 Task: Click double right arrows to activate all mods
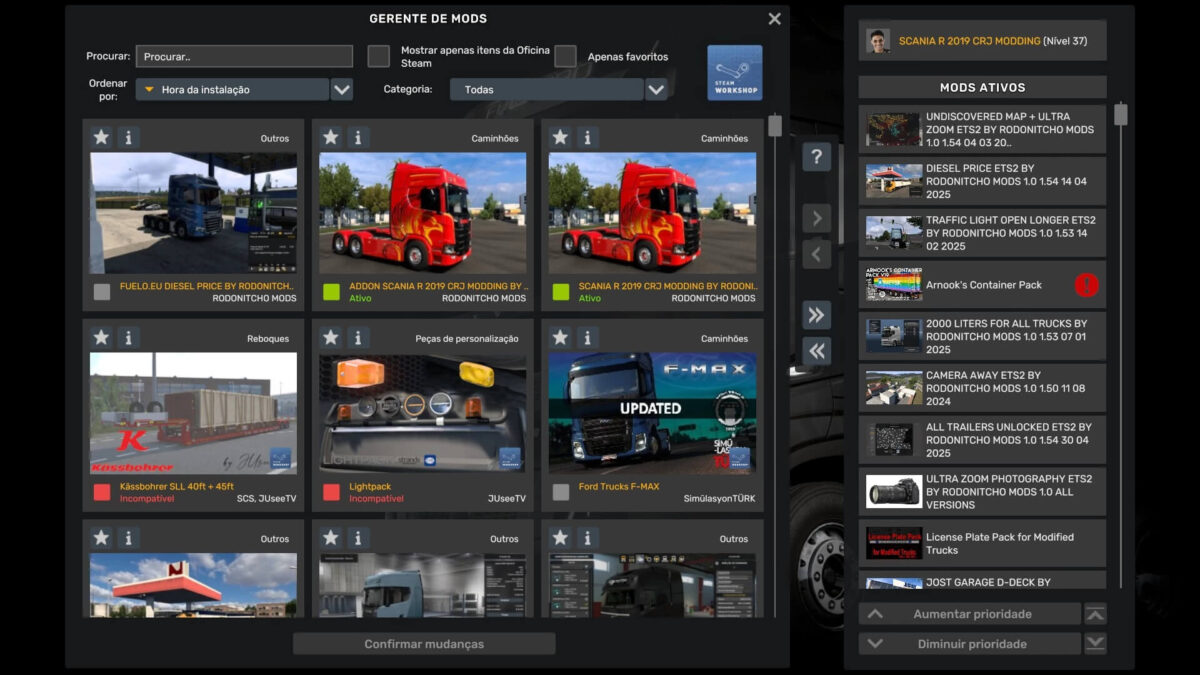pyautogui.click(x=816, y=315)
